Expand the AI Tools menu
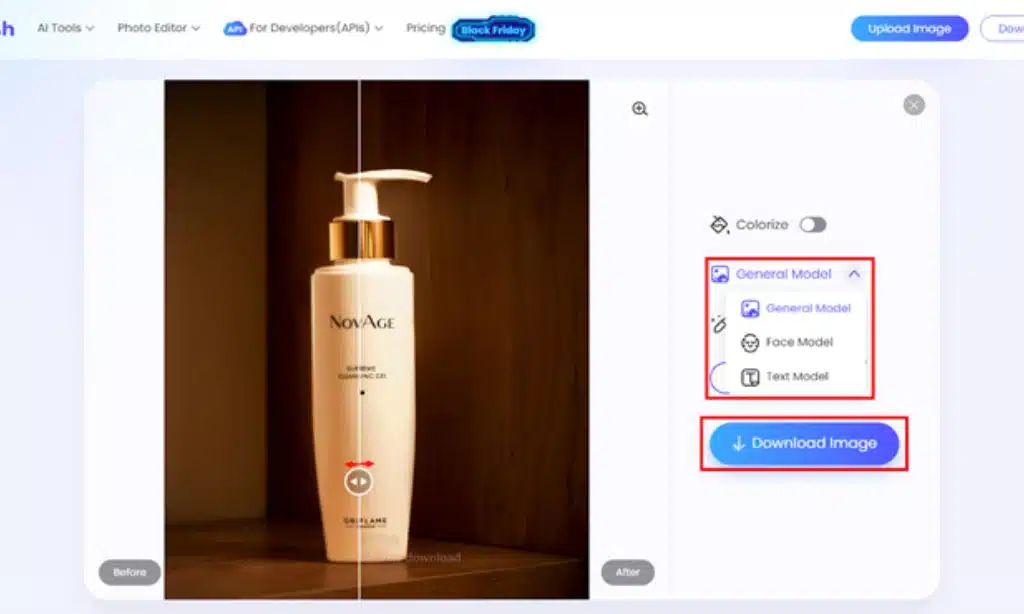Viewport: 1024px width, 614px height. tap(66, 28)
